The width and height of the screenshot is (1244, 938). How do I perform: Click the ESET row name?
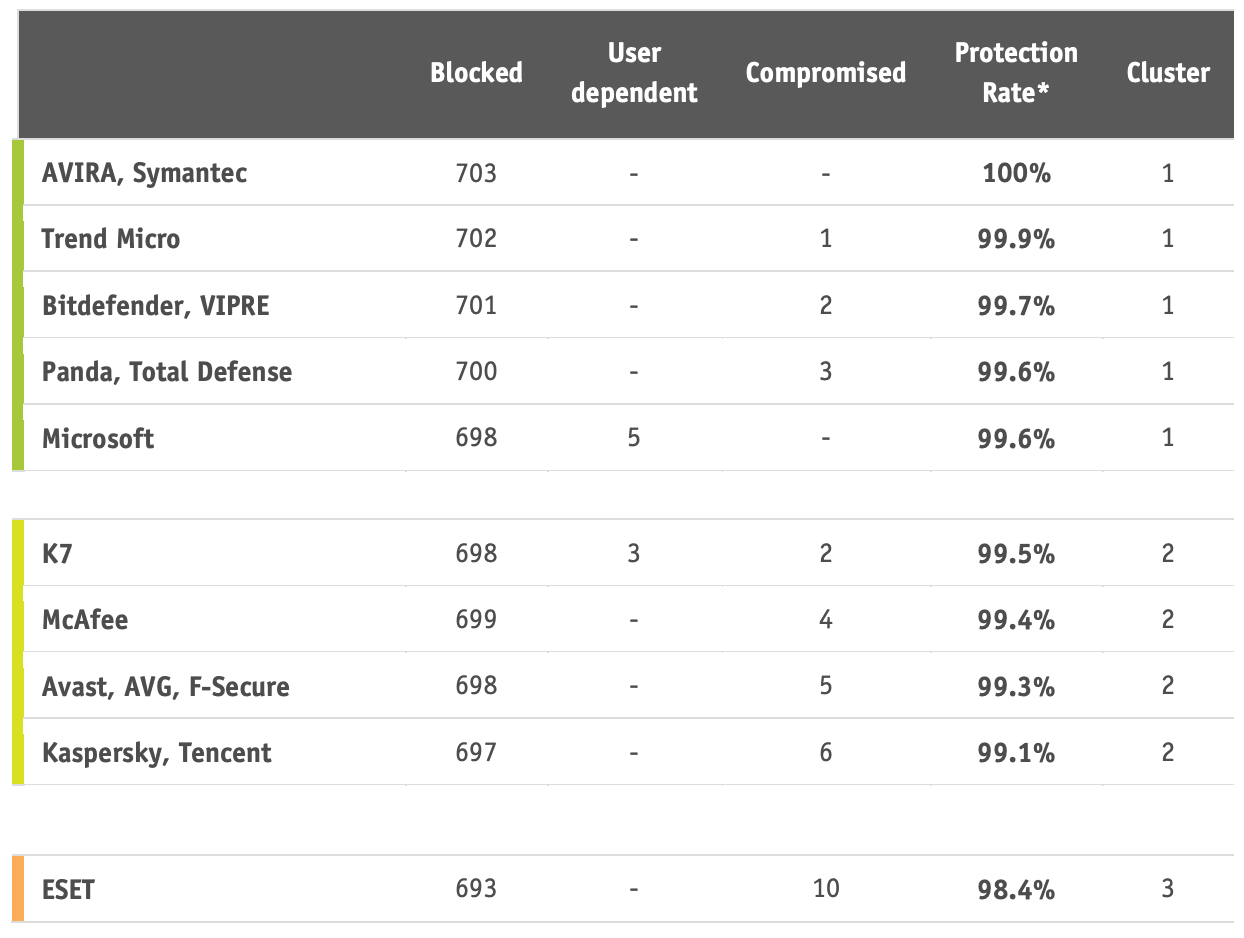point(68,889)
